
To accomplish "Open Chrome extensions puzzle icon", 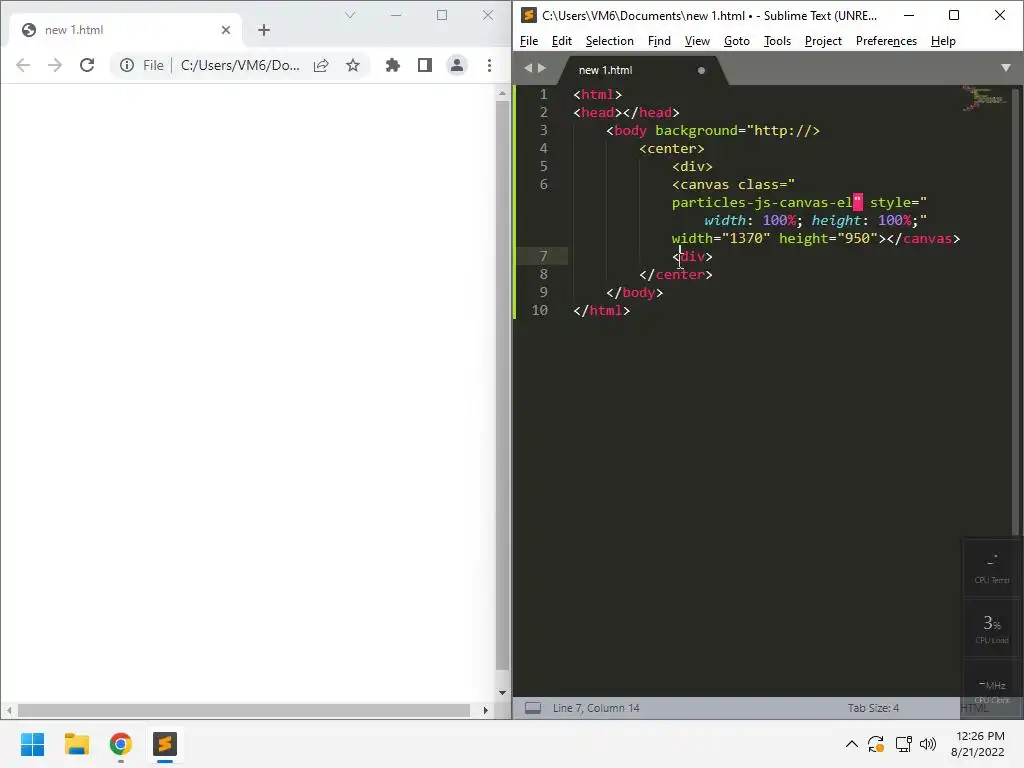I will tap(392, 65).
